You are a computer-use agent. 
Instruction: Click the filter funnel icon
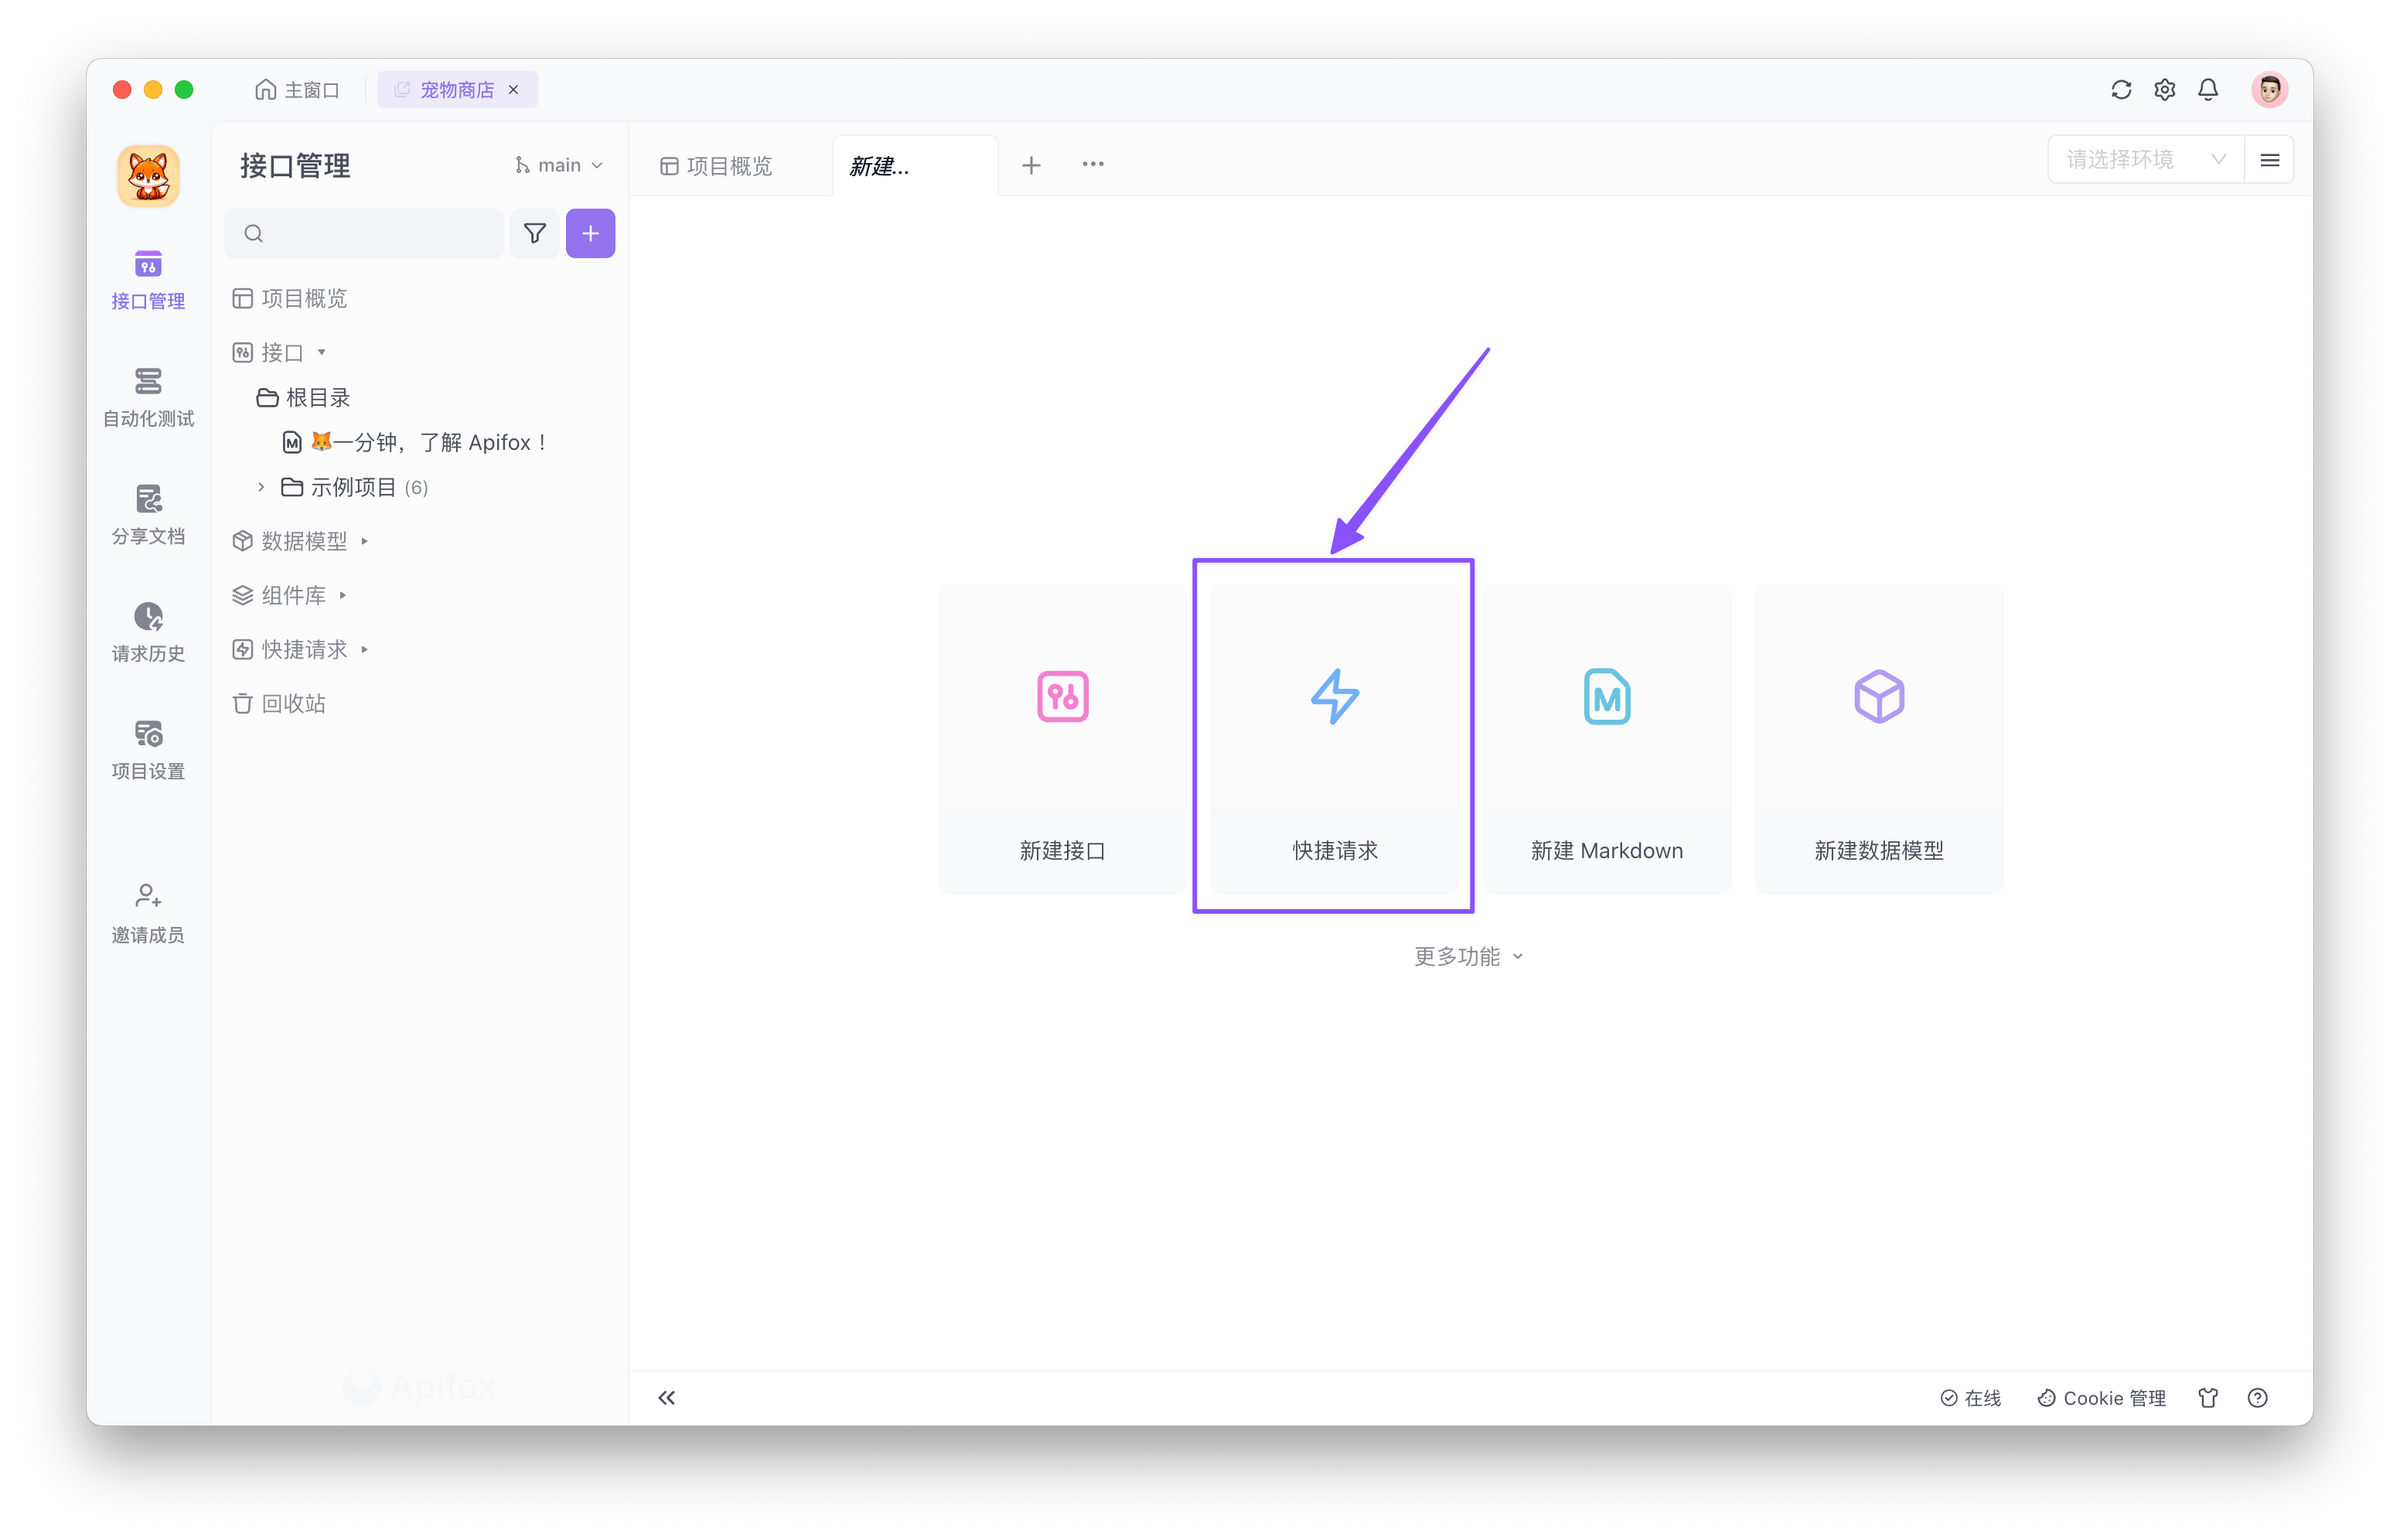click(x=535, y=233)
